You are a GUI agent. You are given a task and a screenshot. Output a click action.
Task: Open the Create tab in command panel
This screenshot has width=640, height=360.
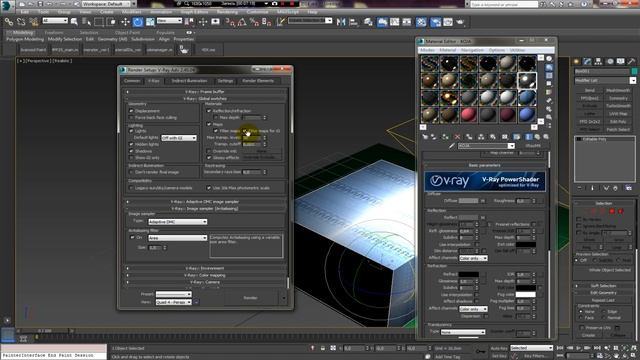577,61
